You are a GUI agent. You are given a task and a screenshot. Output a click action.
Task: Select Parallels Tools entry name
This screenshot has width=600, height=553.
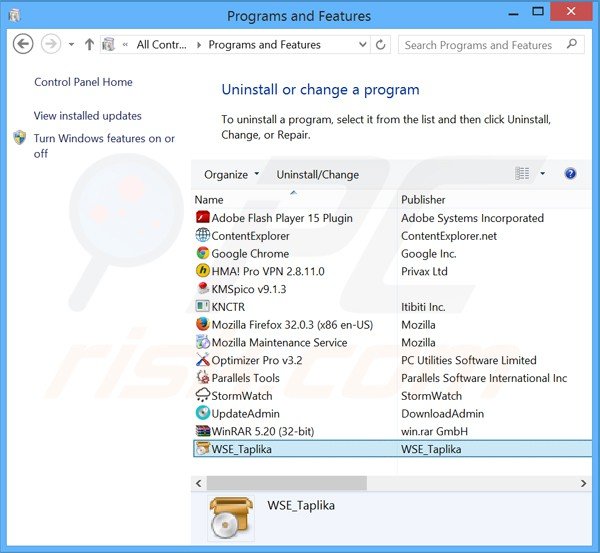click(245, 378)
